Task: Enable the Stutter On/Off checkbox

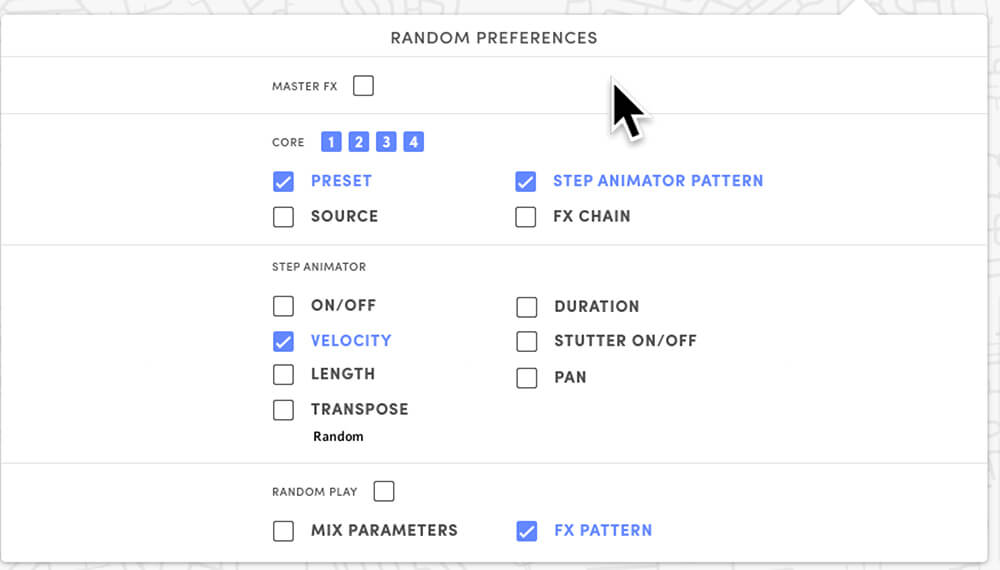Action: 527,342
